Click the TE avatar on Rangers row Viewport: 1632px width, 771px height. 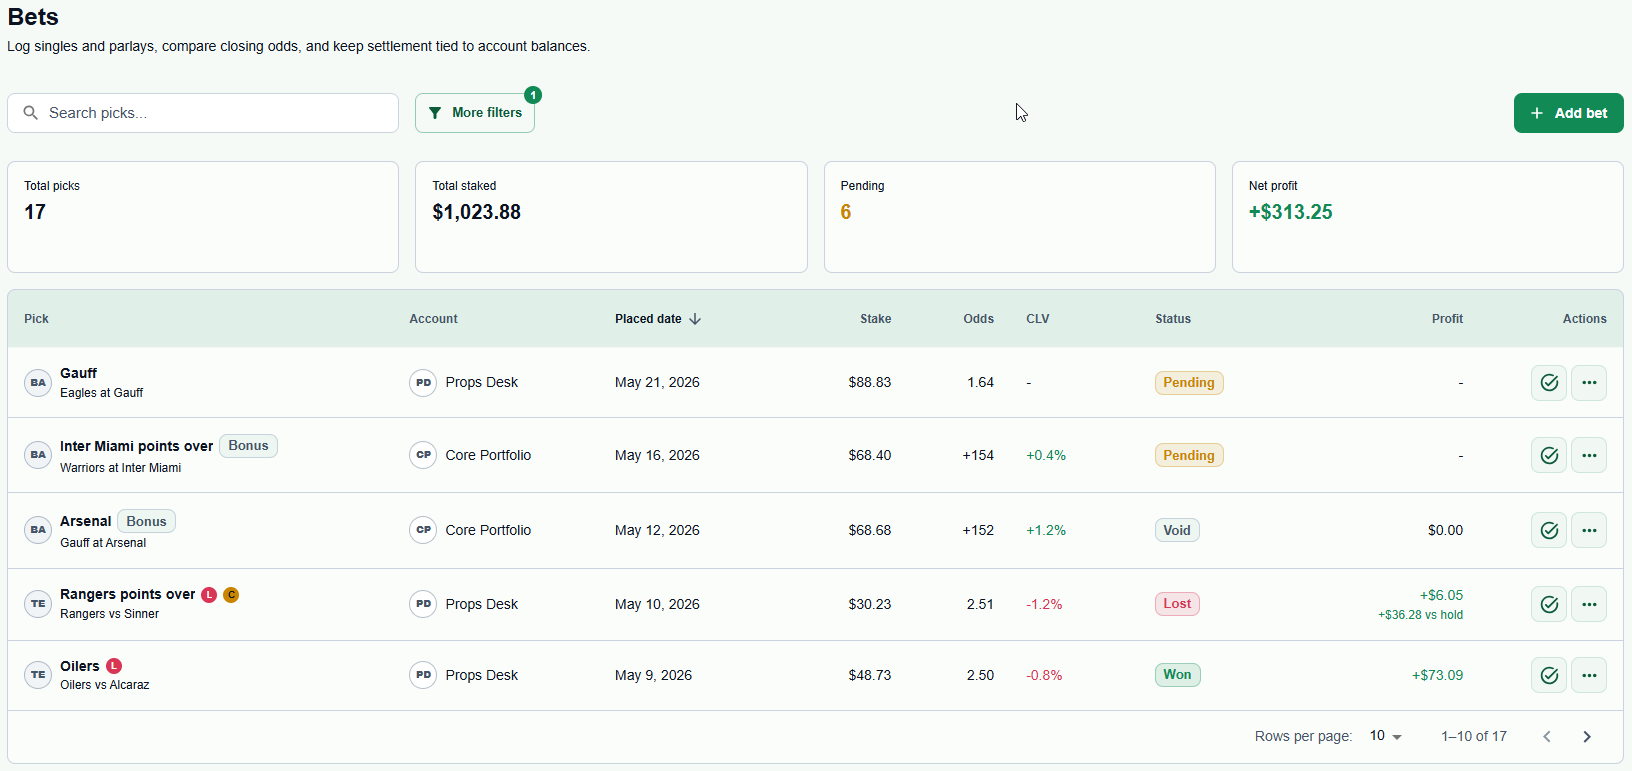(38, 604)
